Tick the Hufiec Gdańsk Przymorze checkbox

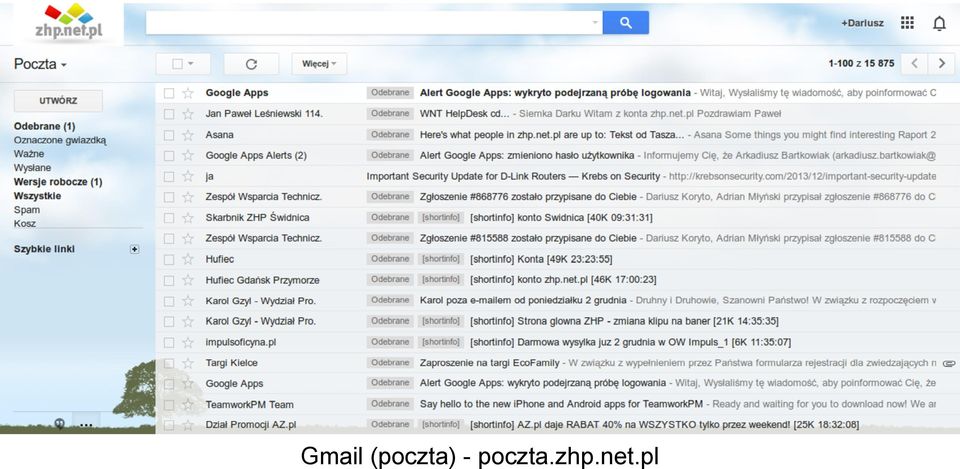[x=169, y=280]
